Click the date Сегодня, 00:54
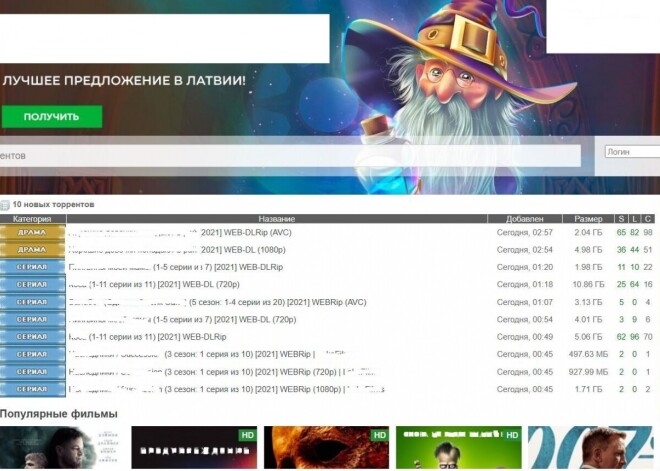Image resolution: width=660 pixels, height=471 pixels. tap(525, 319)
